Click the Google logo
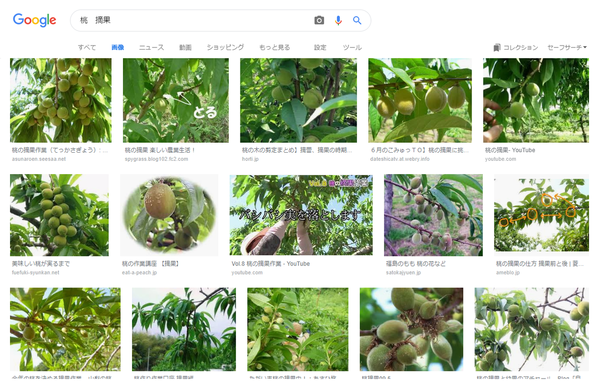 34,20
